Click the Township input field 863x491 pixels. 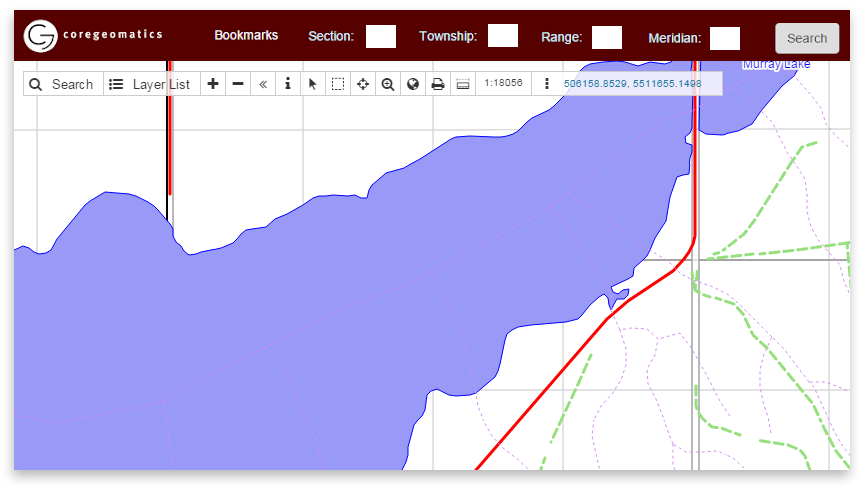pos(503,36)
